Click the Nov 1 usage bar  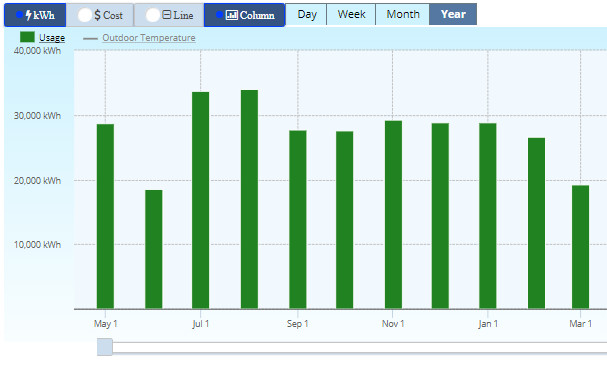[x=393, y=215]
